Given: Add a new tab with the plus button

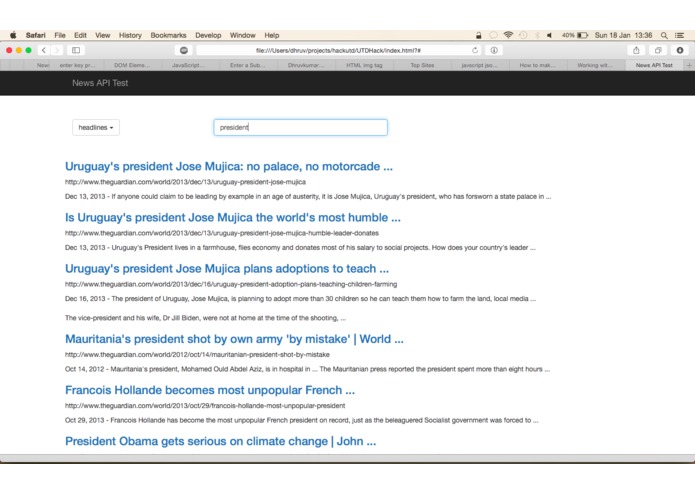Looking at the screenshot, I should coord(689,65).
